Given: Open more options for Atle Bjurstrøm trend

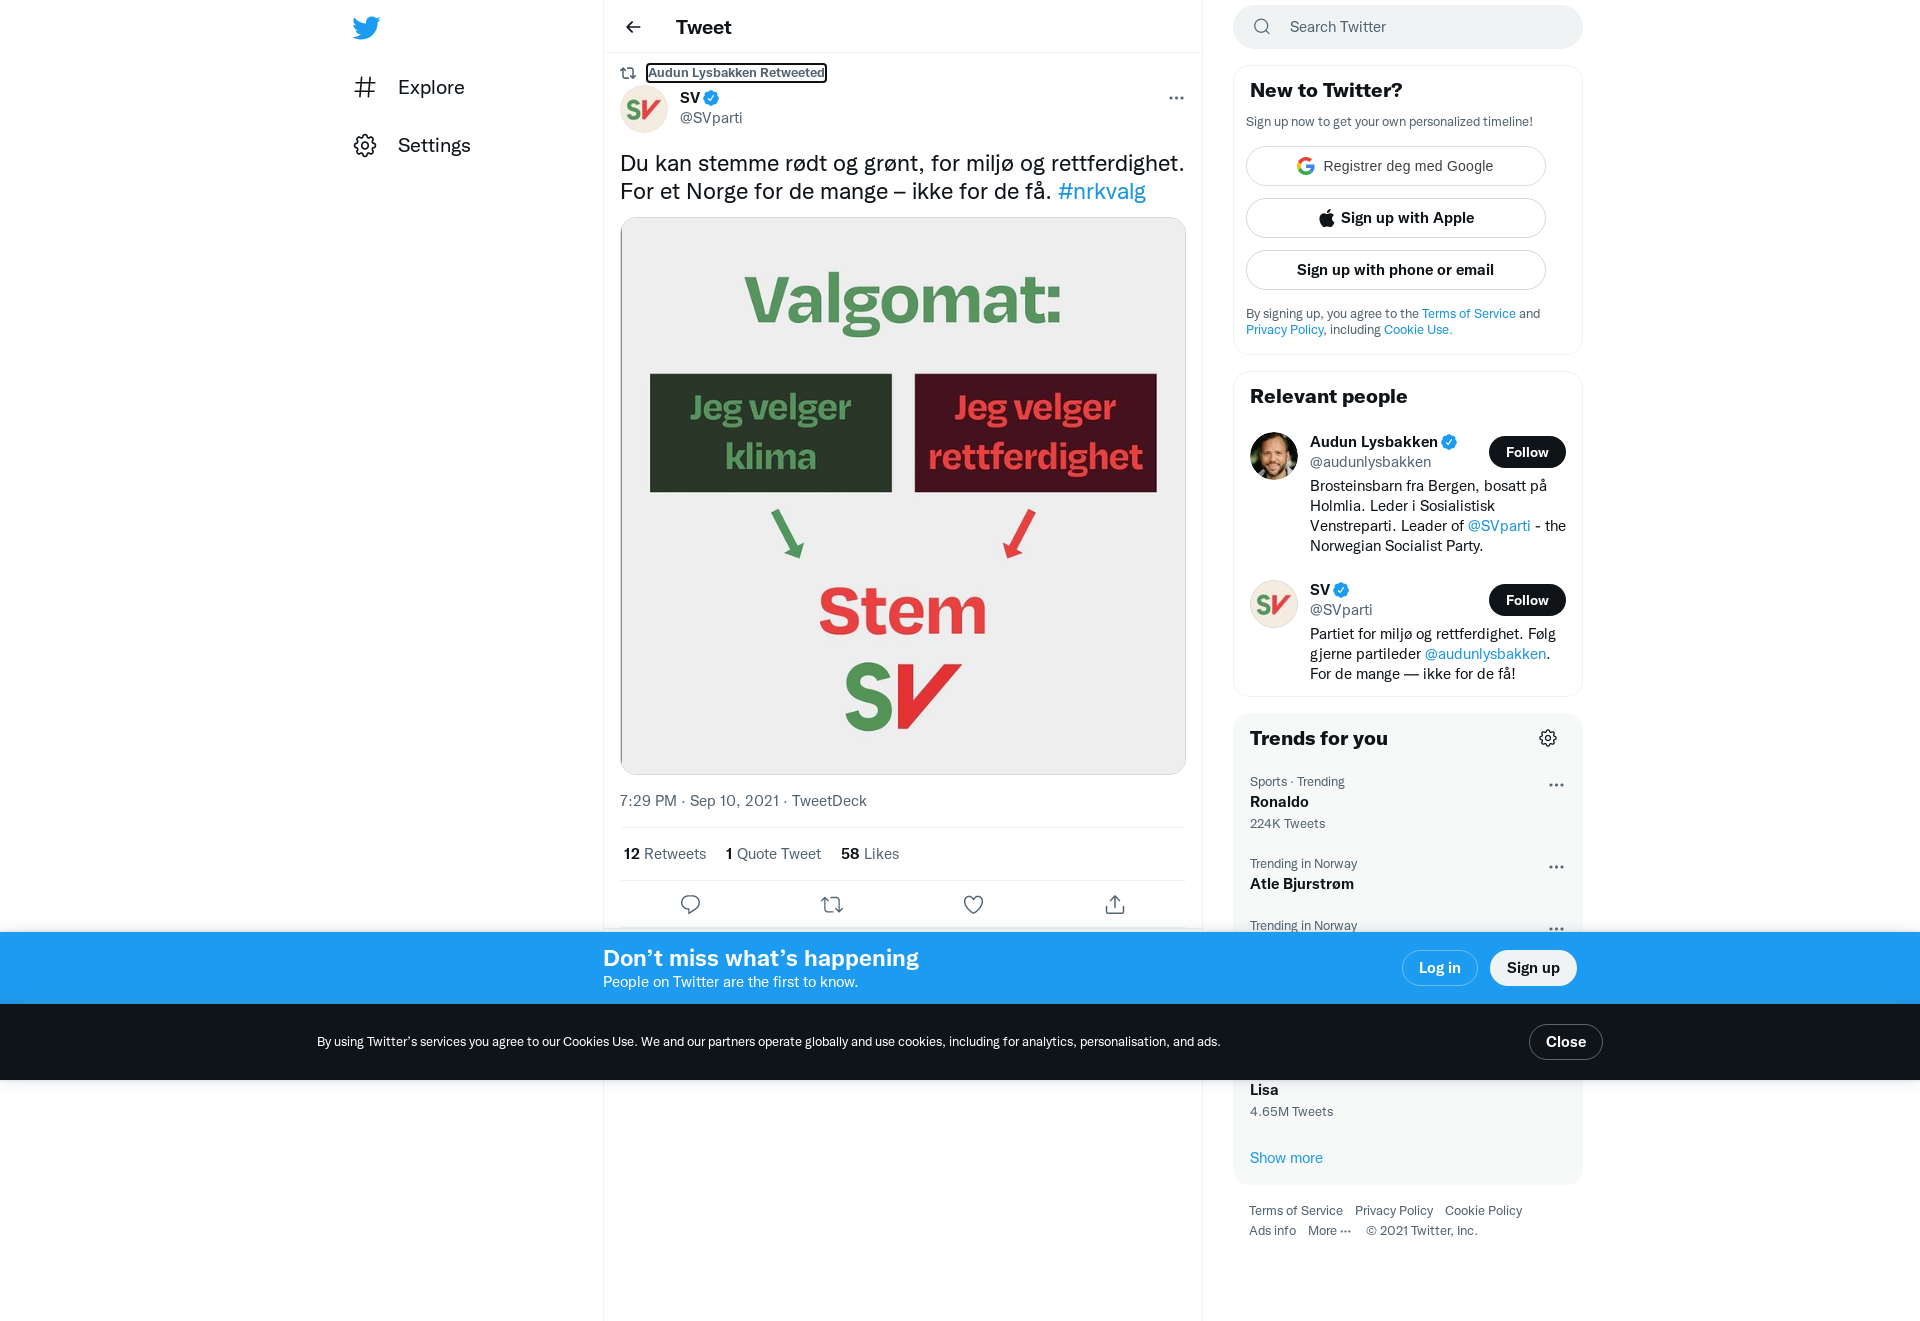Looking at the screenshot, I should (1556, 867).
